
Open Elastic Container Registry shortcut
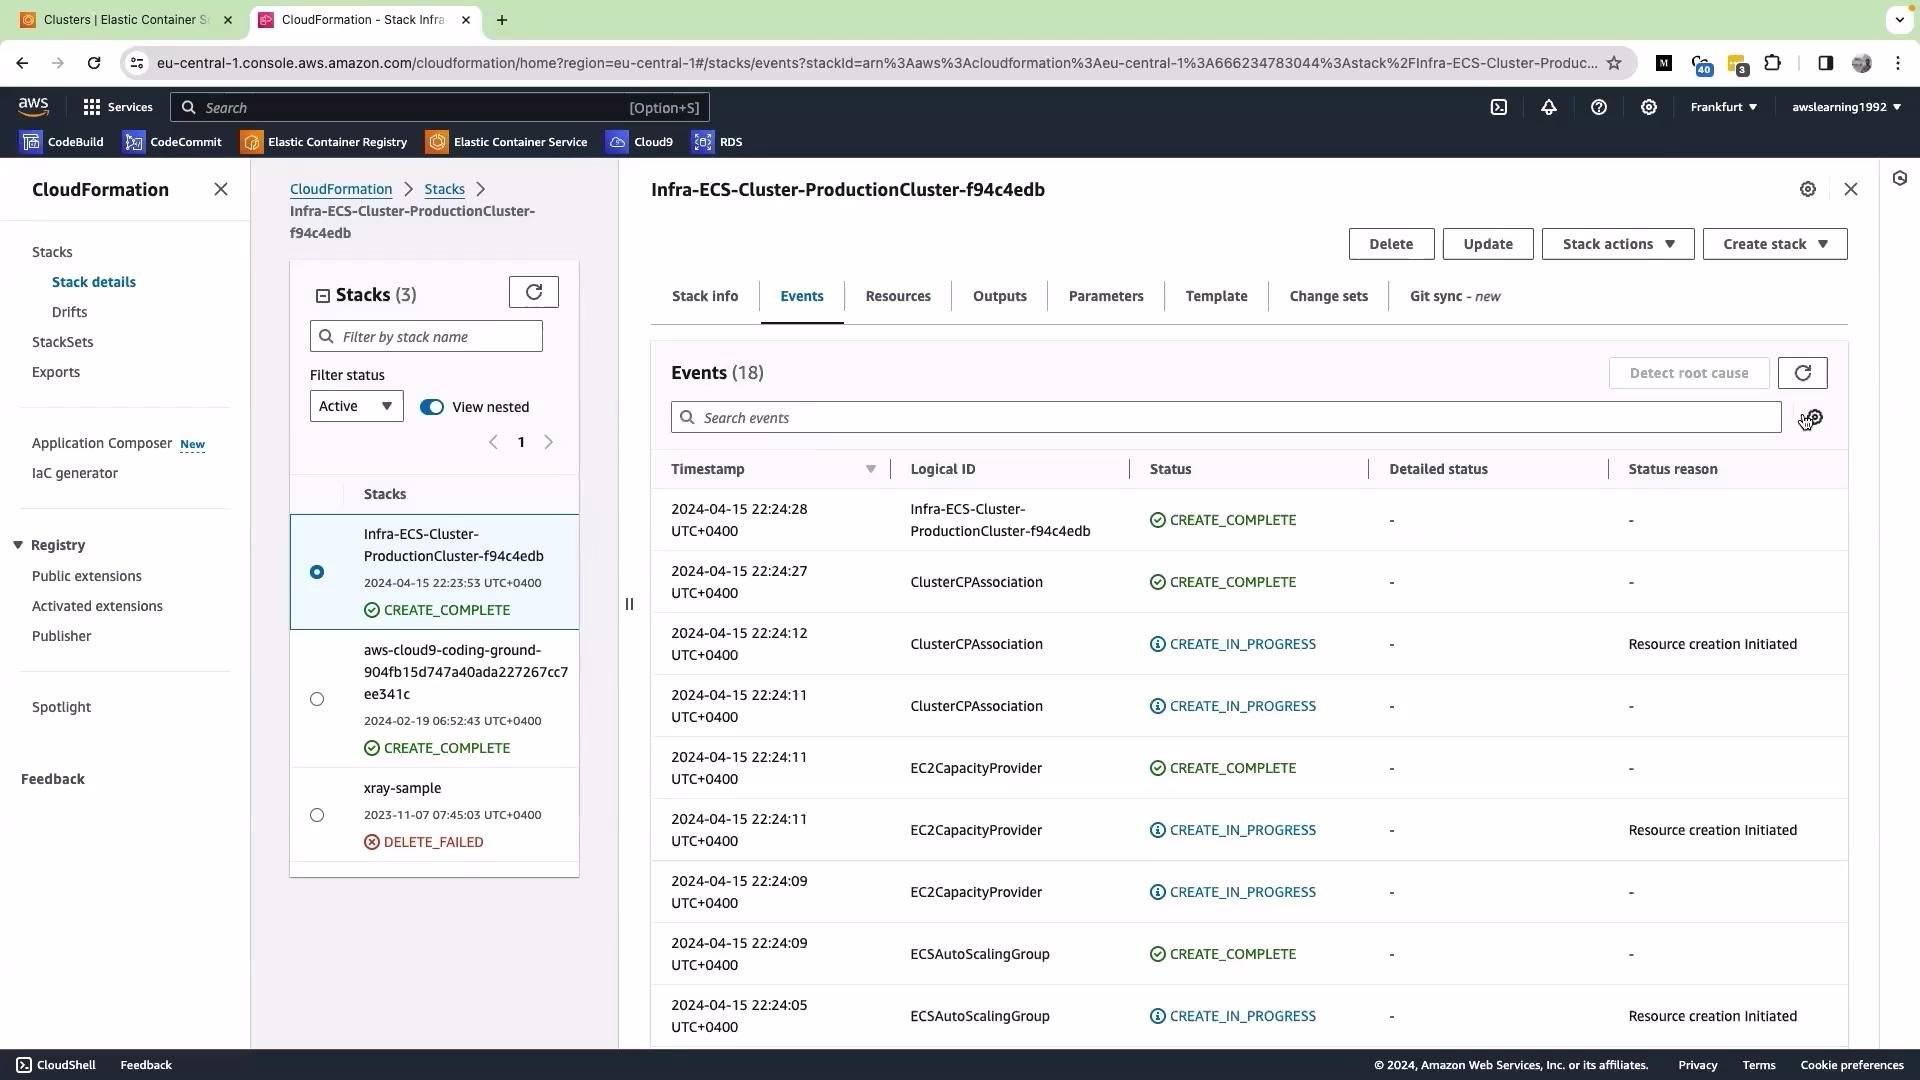[x=324, y=142]
